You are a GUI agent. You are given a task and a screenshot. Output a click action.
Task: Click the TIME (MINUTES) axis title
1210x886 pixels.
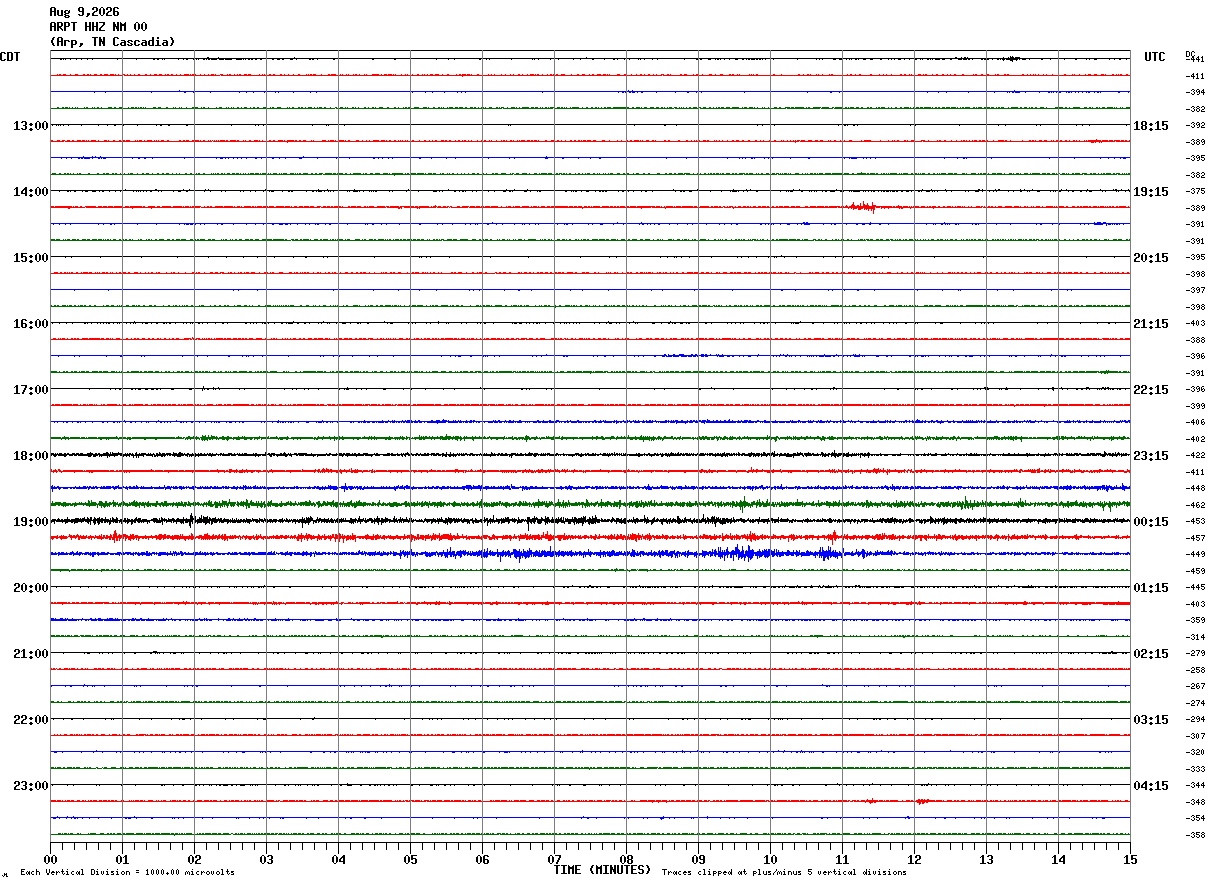[x=602, y=870]
